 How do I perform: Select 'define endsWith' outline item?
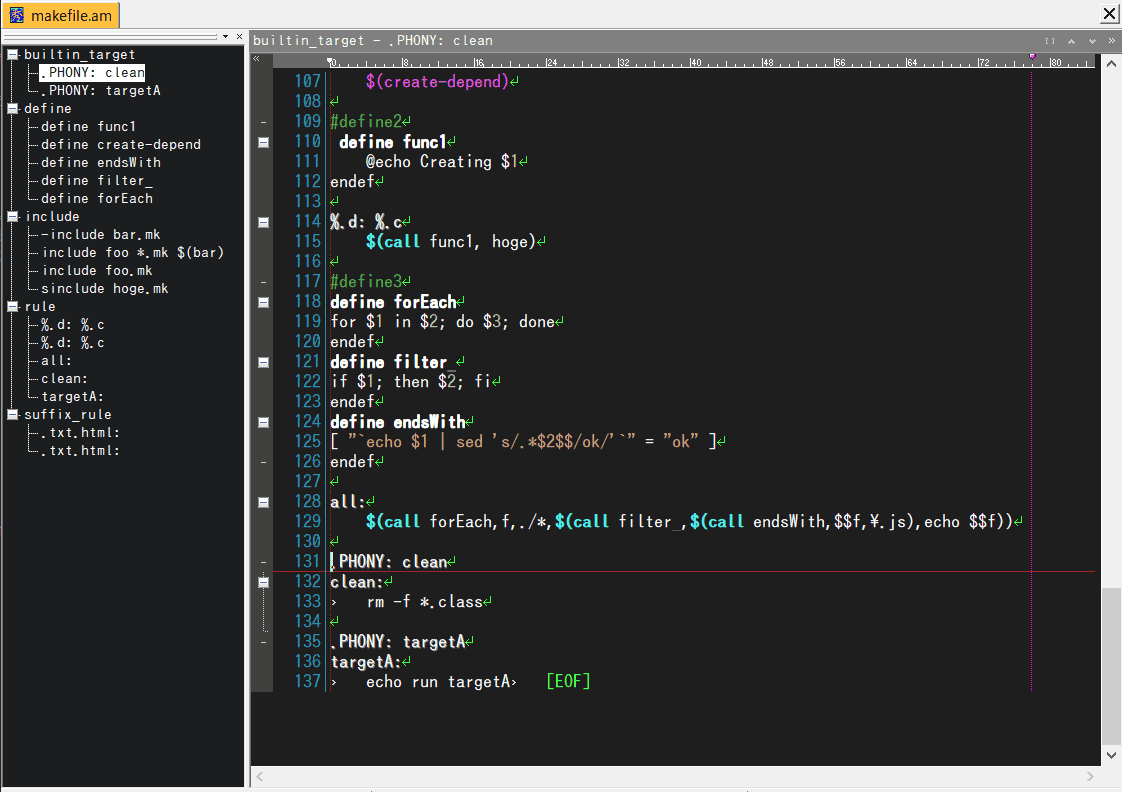(x=101, y=162)
